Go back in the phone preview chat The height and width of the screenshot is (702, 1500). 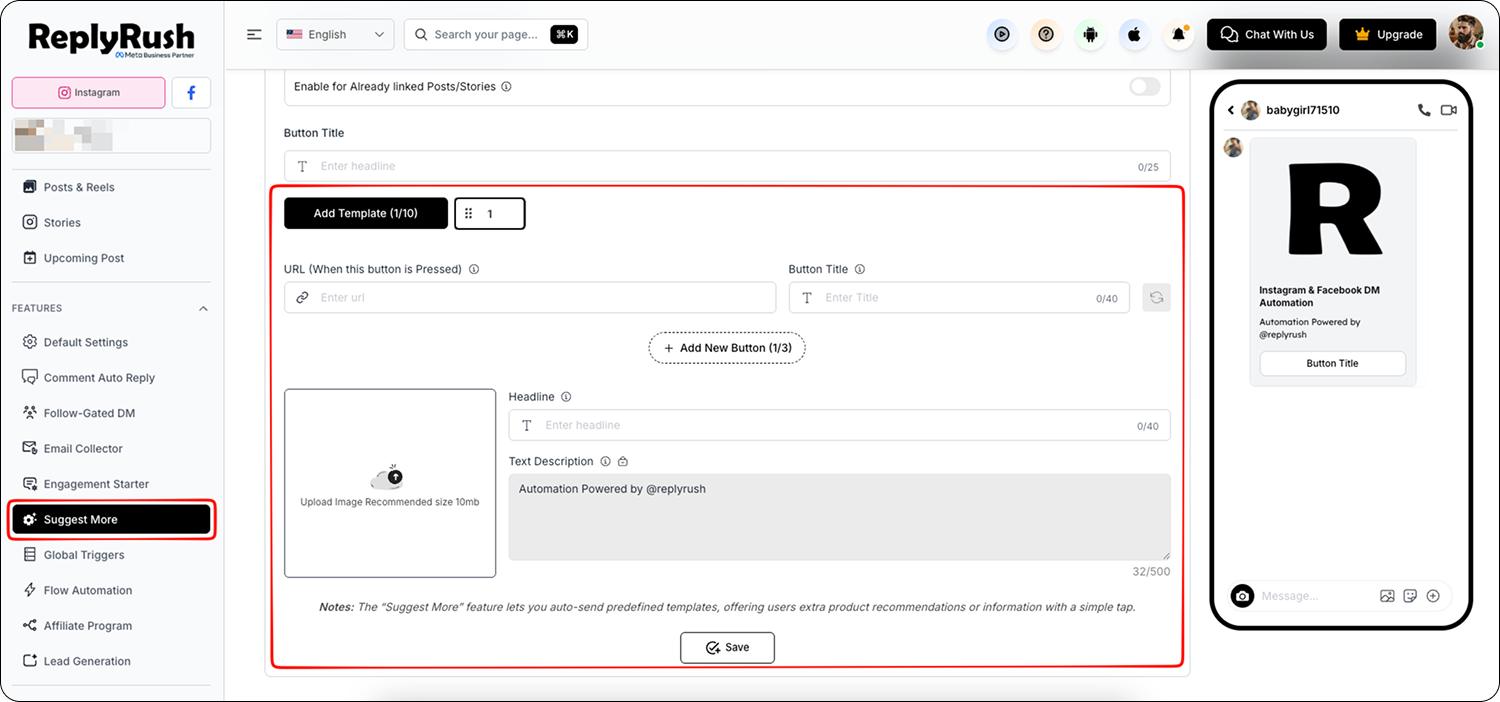(x=1231, y=110)
